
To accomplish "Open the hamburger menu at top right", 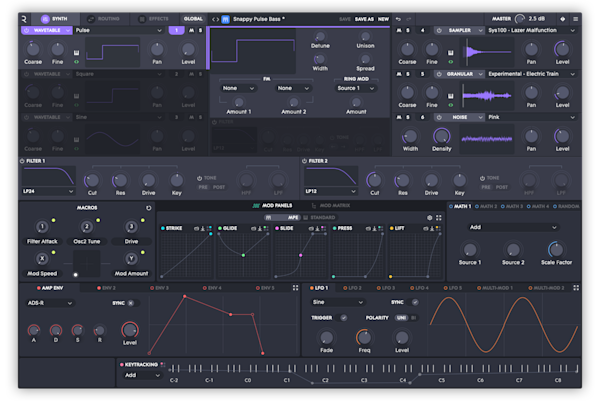I will 575,18.
